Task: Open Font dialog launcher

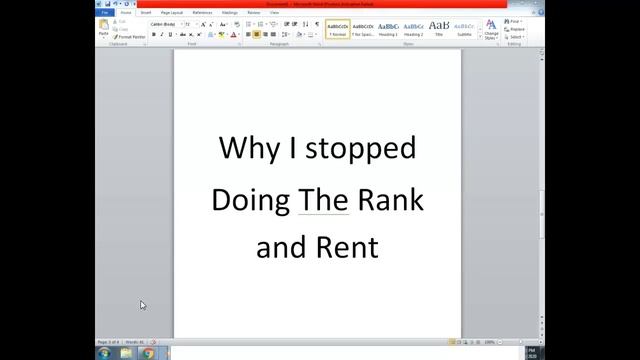Action: pyautogui.click(x=239, y=44)
